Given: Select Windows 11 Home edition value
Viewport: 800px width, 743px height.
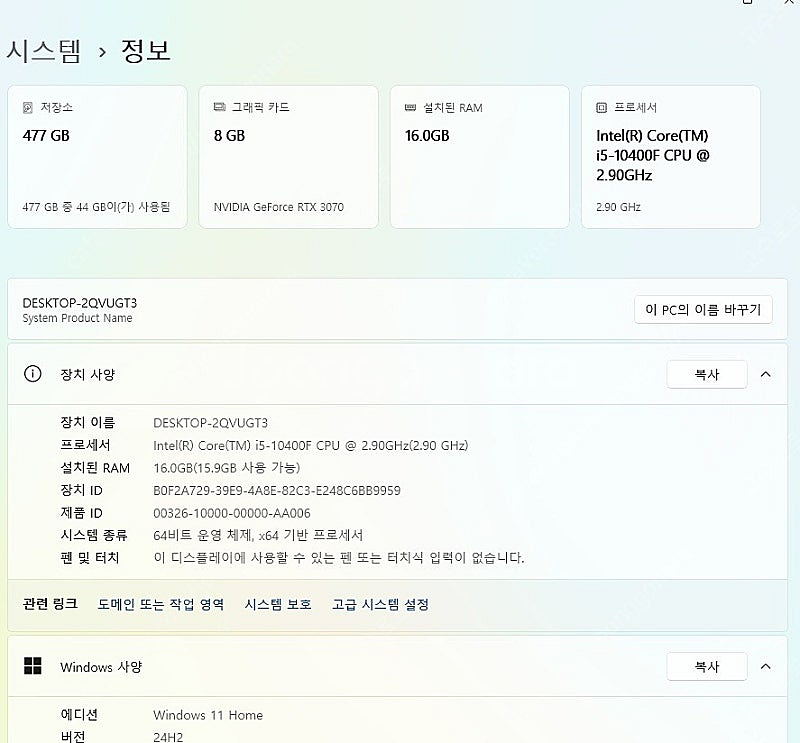Looking at the screenshot, I should pos(208,715).
